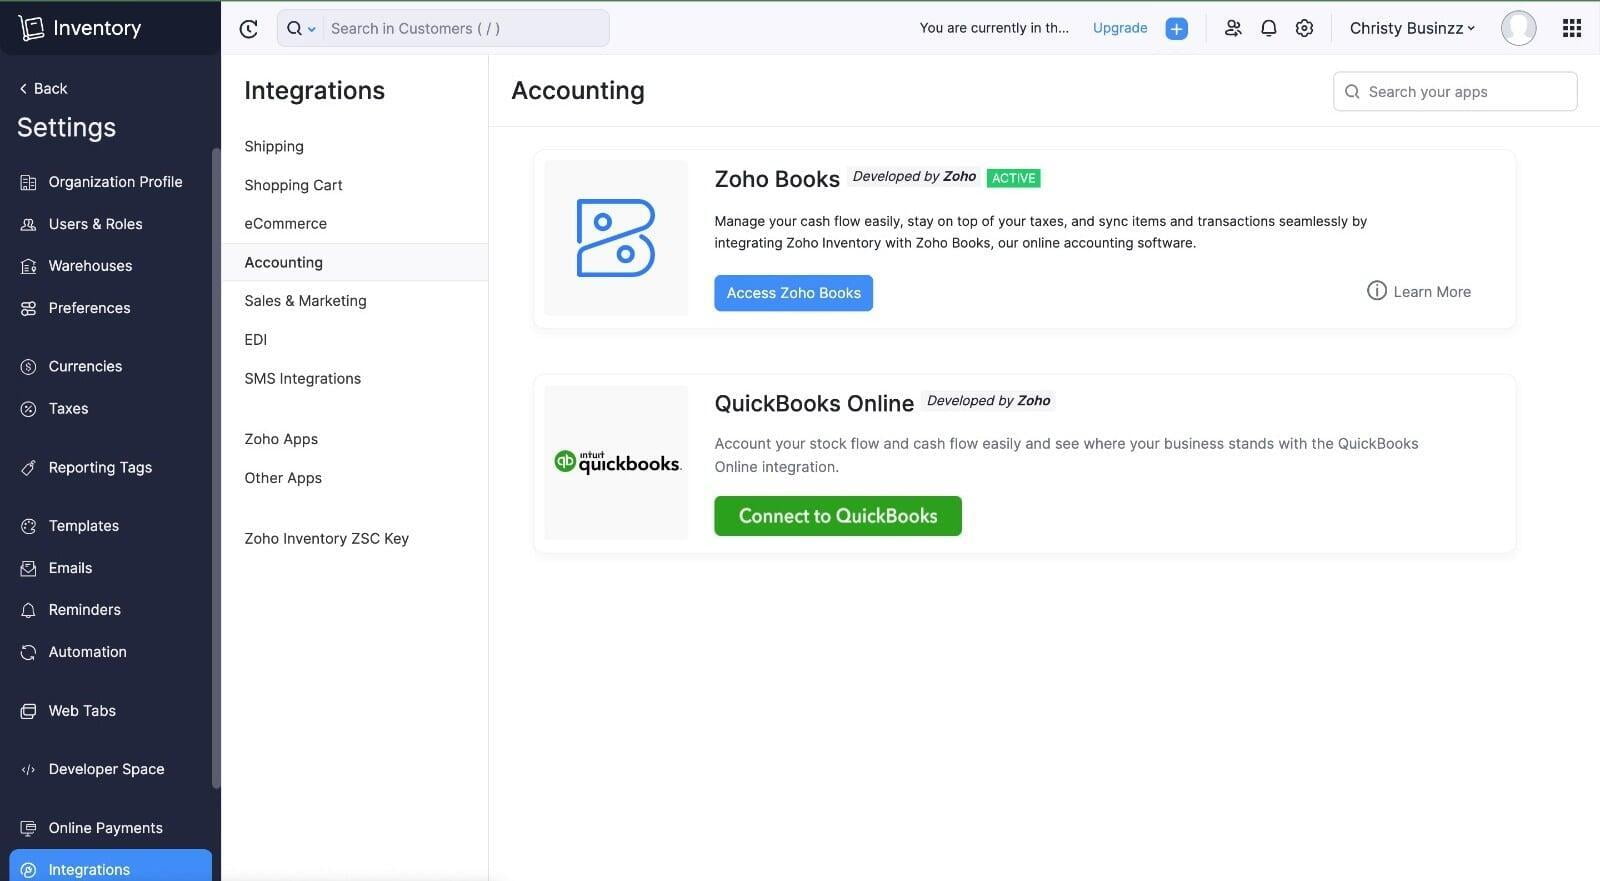This screenshot has height=881, width=1600.
Task: Click the Currencies icon in sidebar
Action: pyautogui.click(x=28, y=367)
